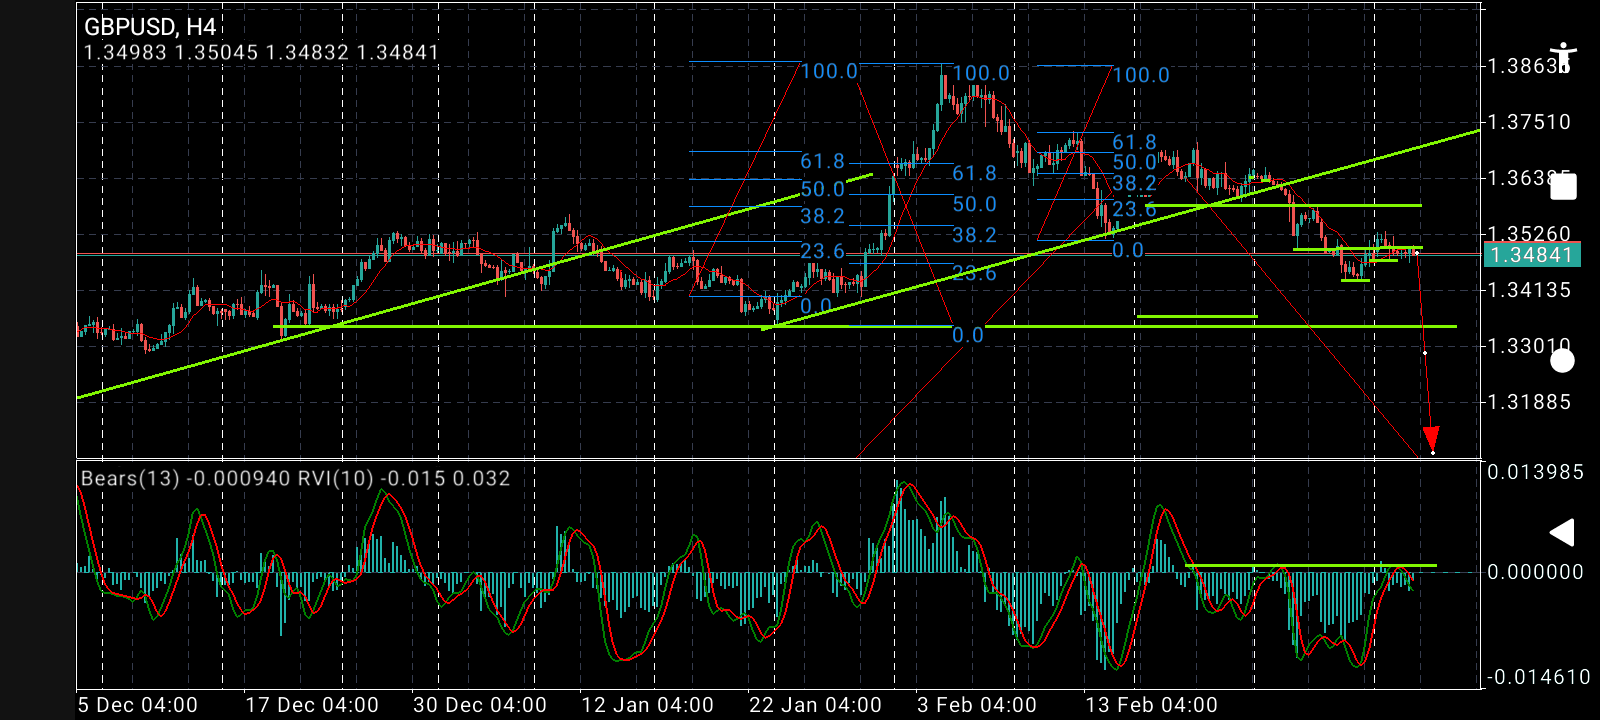Tap the accessibility figure icon
The height and width of the screenshot is (720, 1600).
pyautogui.click(x=1562, y=57)
